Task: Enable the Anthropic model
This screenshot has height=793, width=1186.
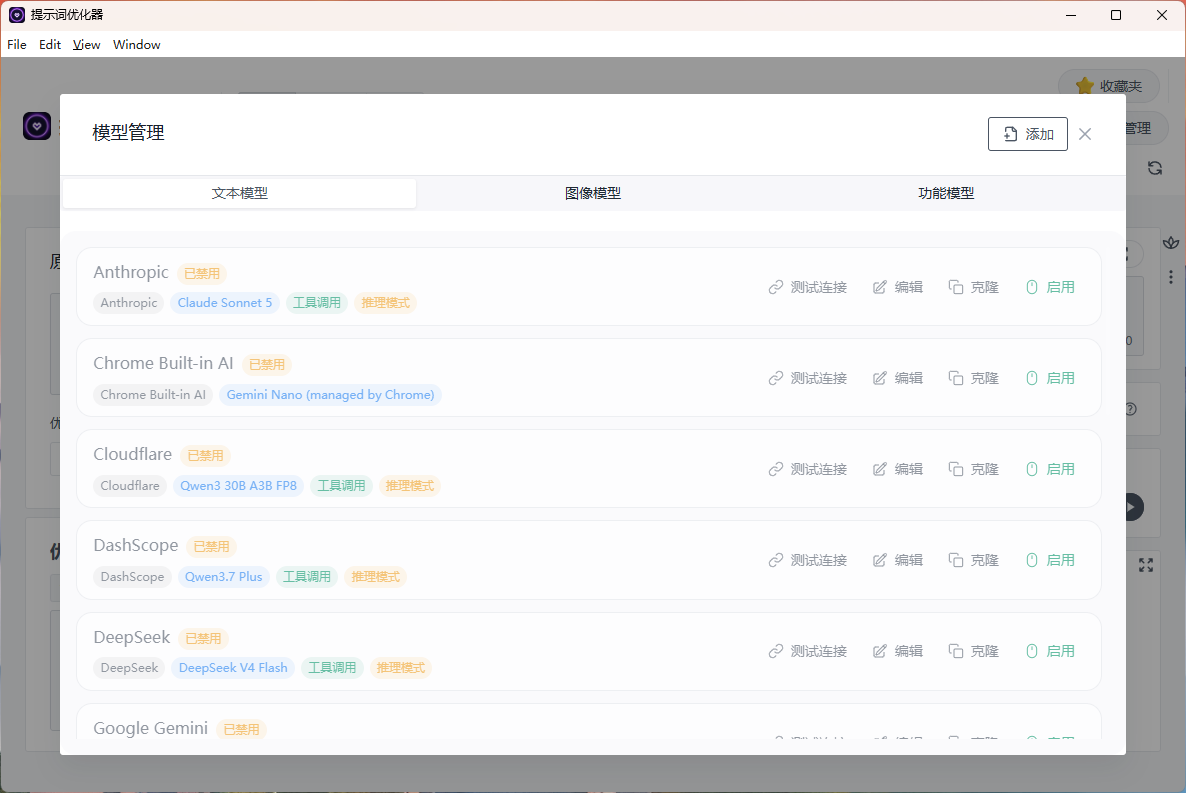Action: pos(1050,288)
